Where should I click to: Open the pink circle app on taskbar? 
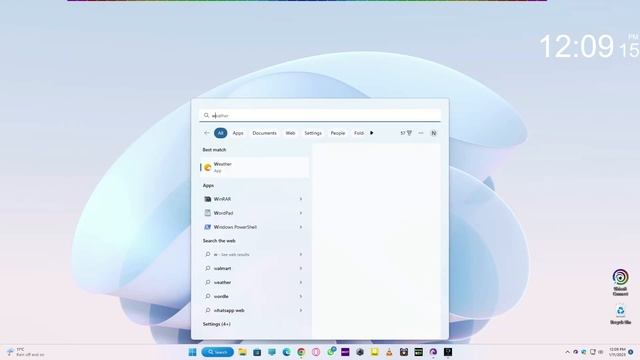316,352
